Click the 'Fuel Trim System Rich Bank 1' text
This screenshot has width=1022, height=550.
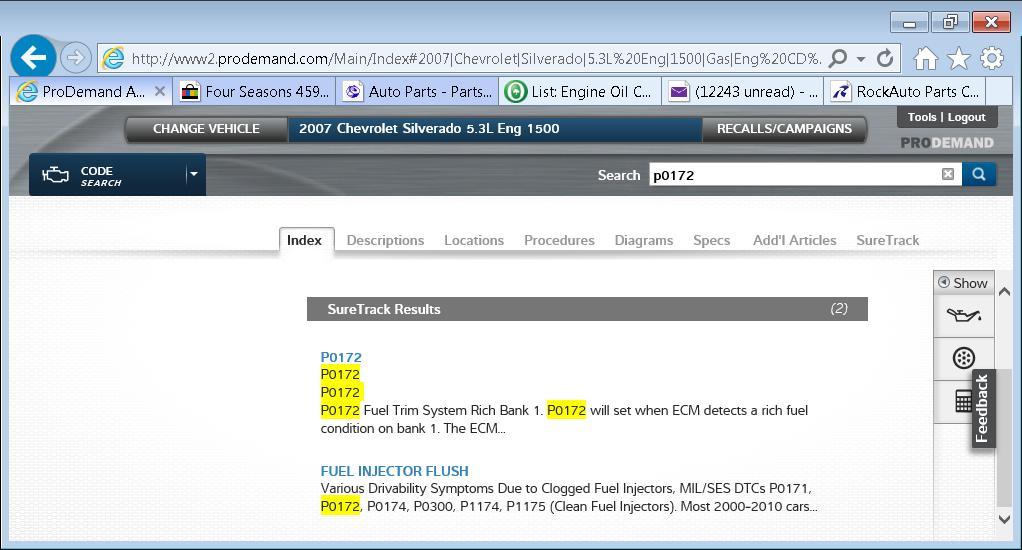coord(453,411)
